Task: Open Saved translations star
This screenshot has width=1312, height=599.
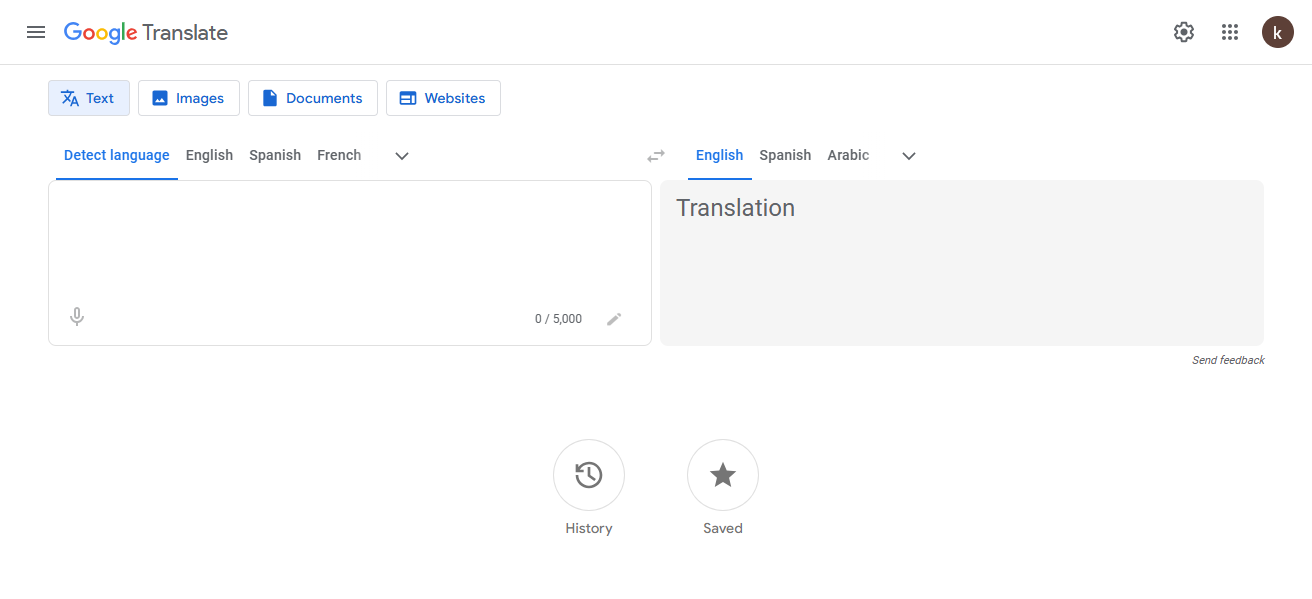Action: pyautogui.click(x=722, y=475)
